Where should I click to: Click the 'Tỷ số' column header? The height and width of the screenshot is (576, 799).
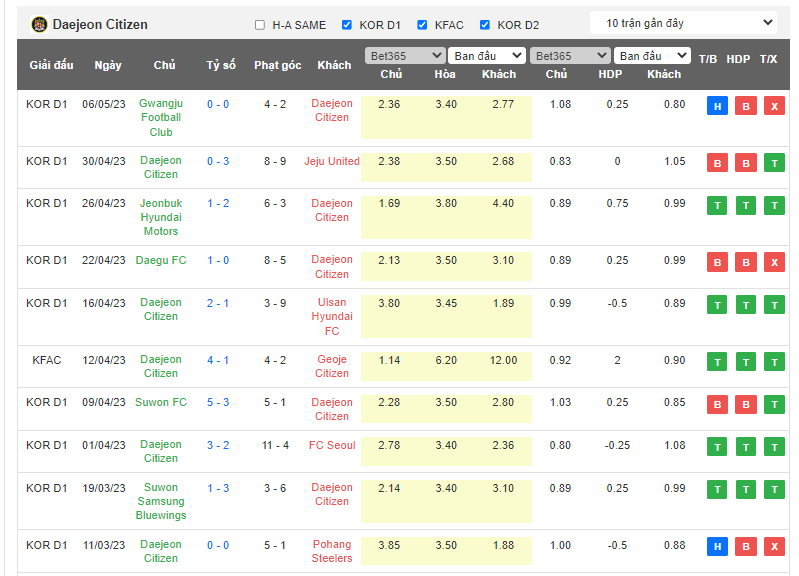coord(221,65)
